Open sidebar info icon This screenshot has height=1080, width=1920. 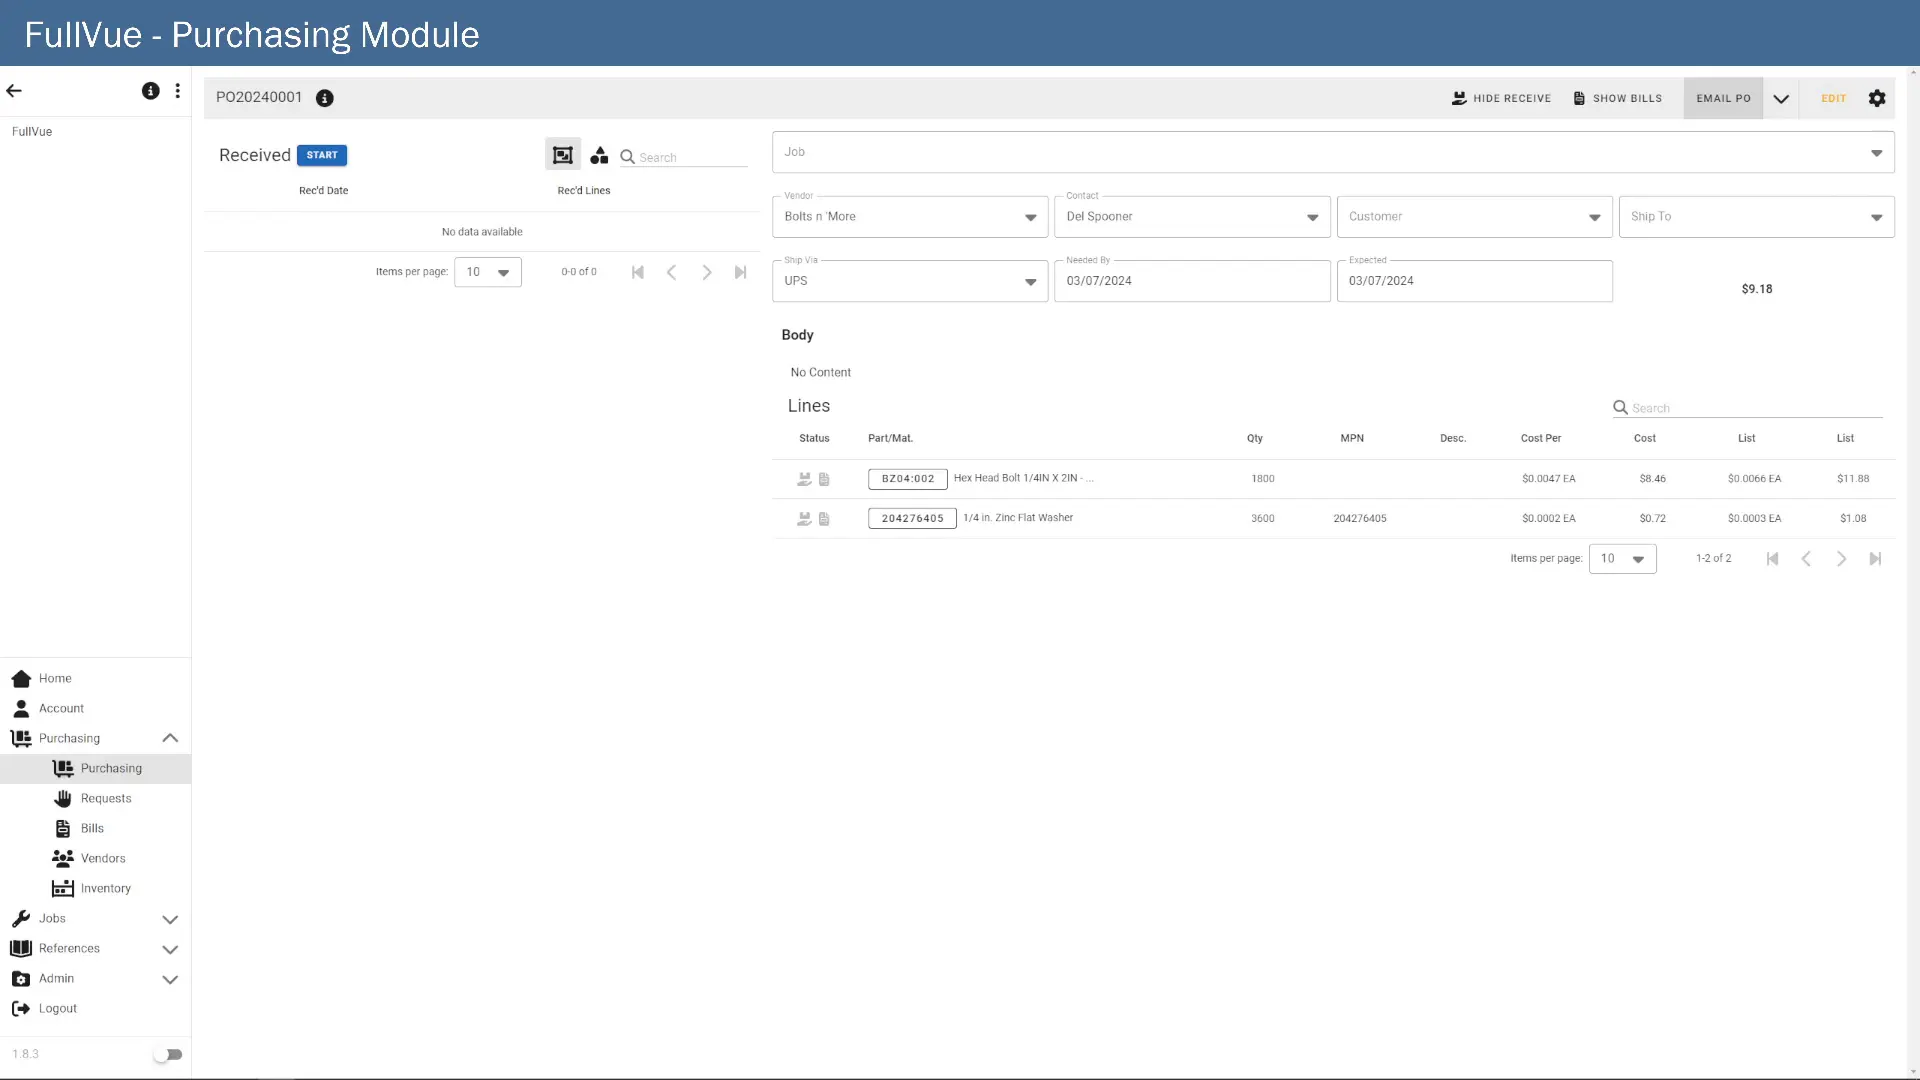[150, 91]
